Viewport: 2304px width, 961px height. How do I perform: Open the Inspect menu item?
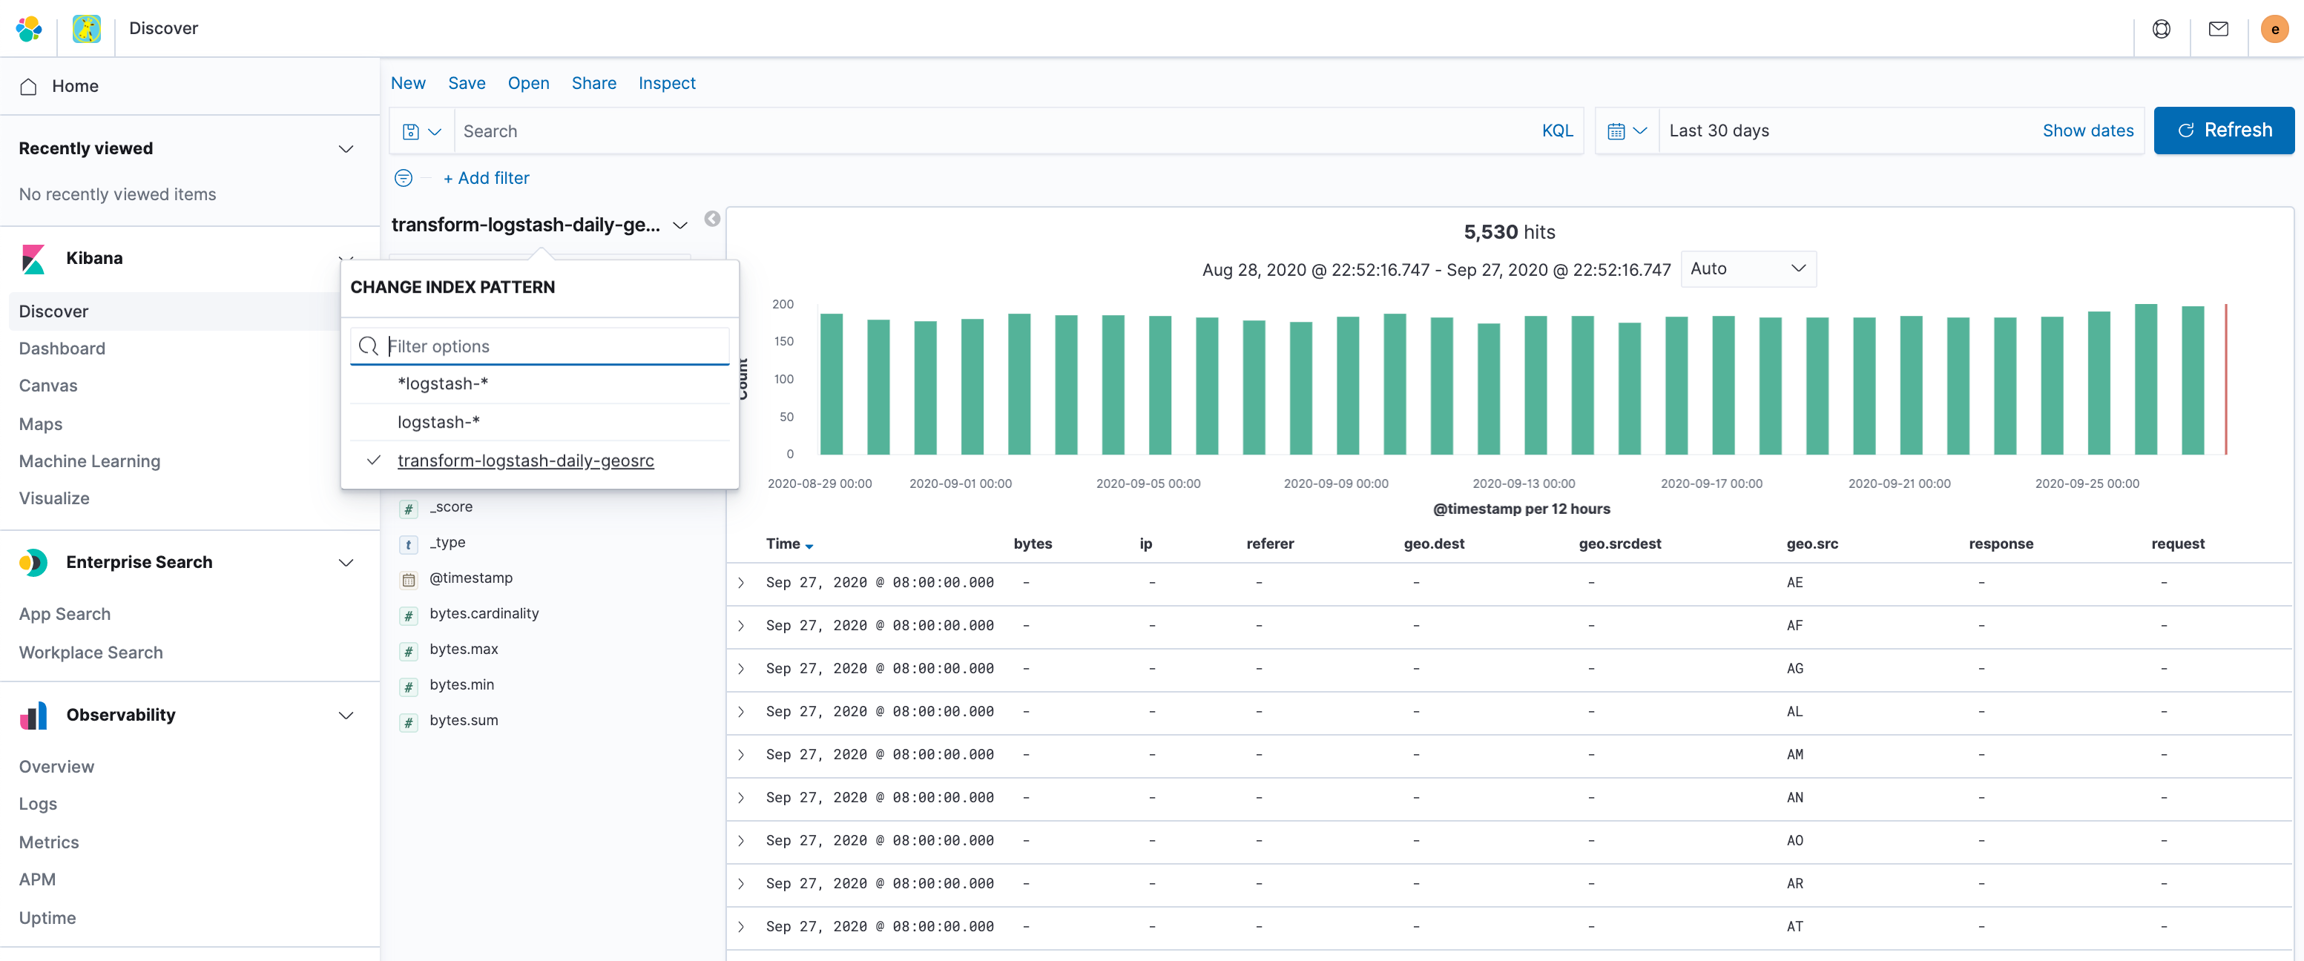point(667,83)
